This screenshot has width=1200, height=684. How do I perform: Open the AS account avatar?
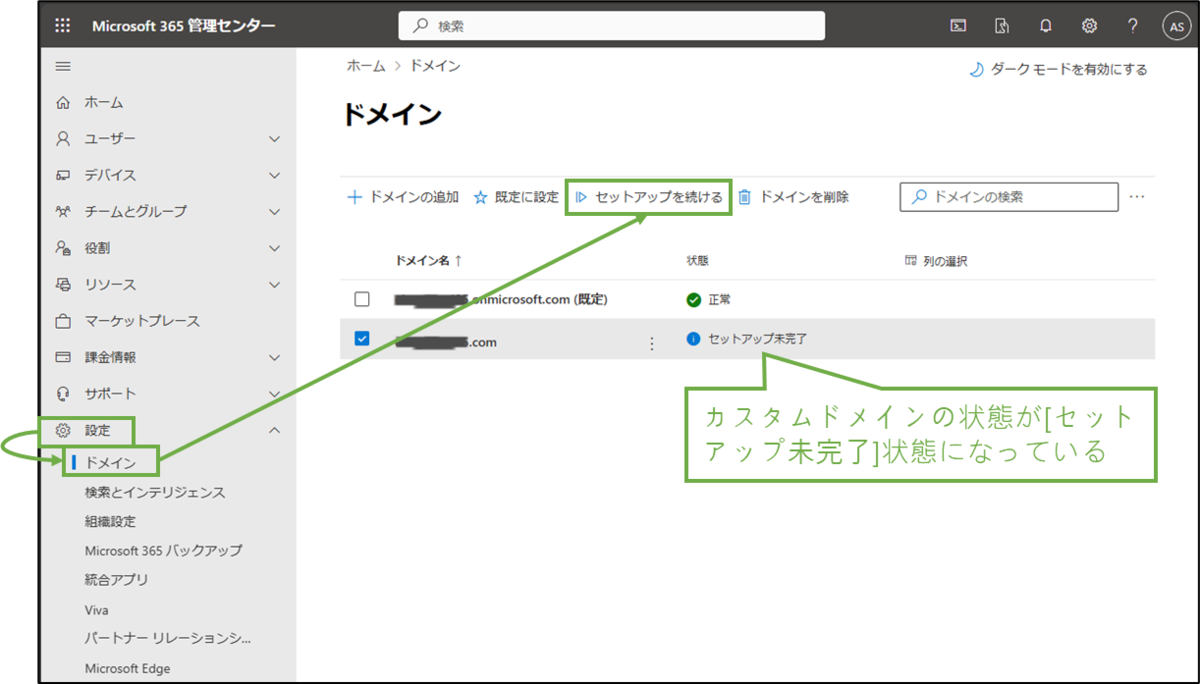pyautogui.click(x=1176, y=27)
